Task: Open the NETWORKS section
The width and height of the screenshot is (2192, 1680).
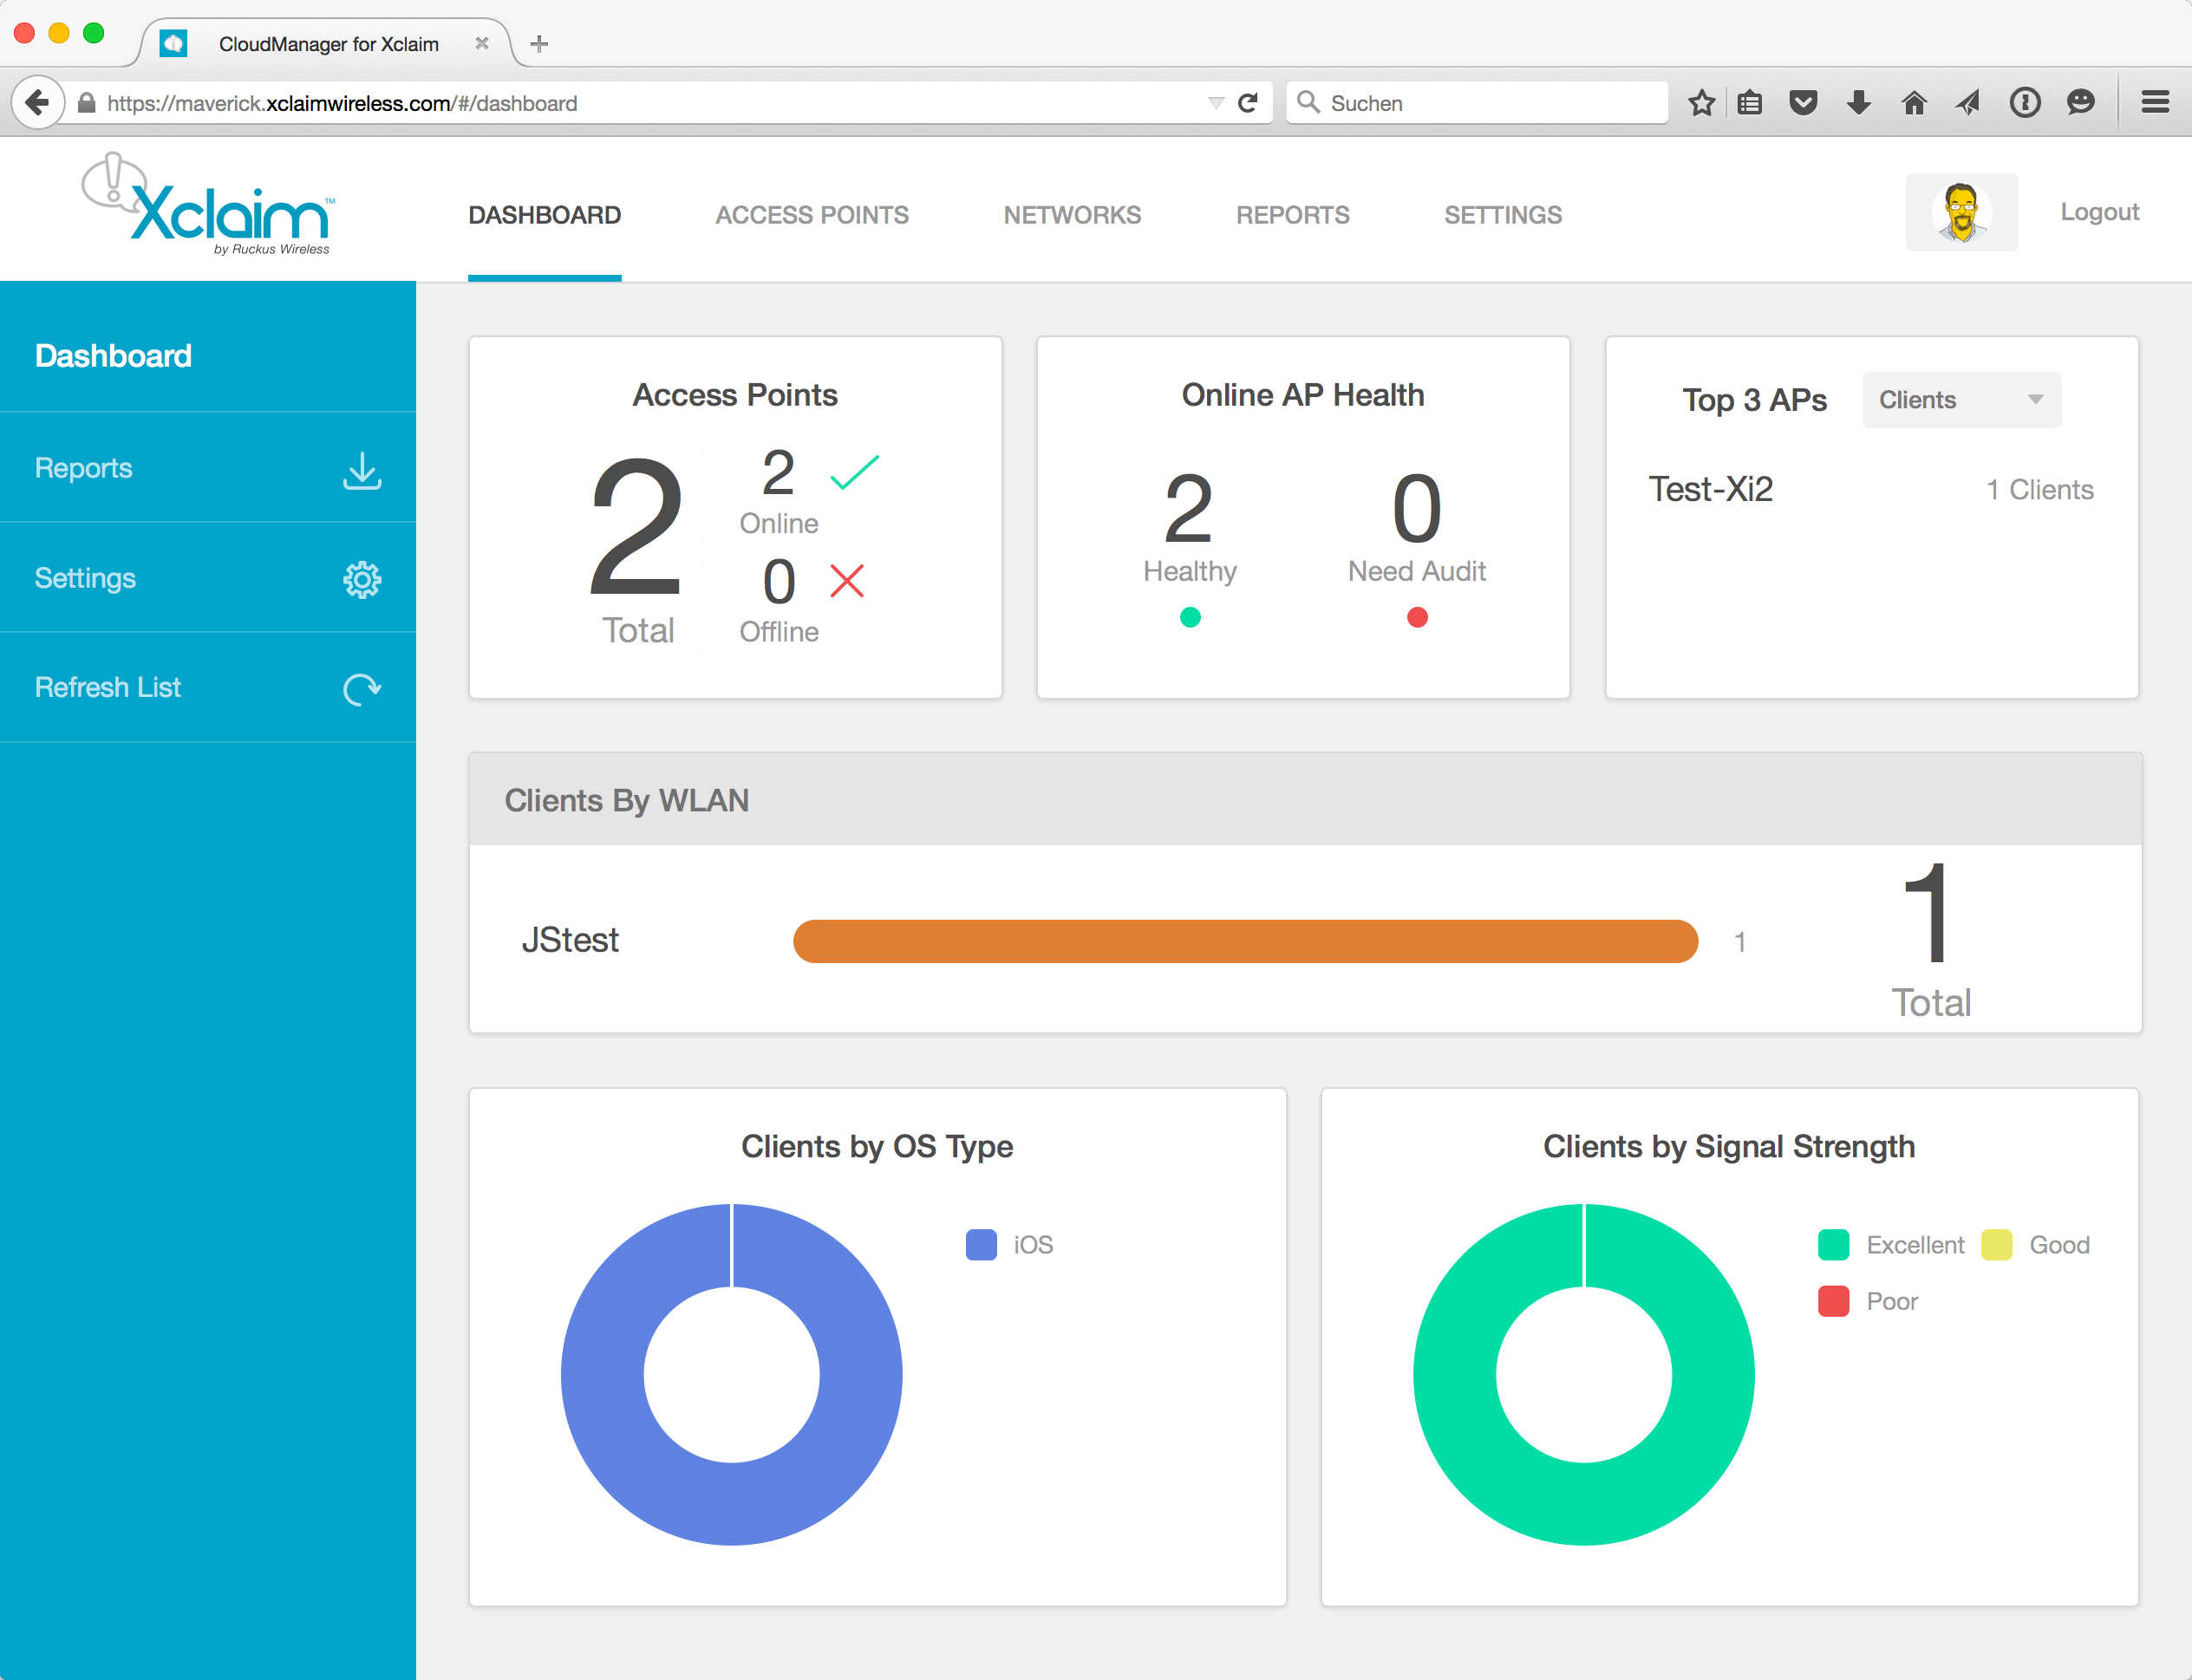Action: 1072,214
